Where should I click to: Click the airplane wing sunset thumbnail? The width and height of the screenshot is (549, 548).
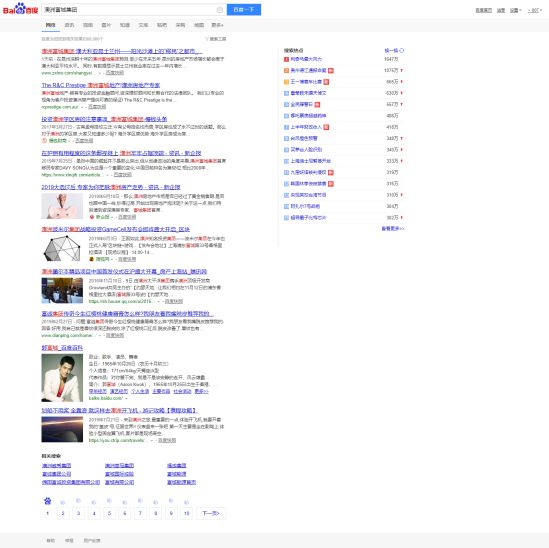[x=62, y=429]
